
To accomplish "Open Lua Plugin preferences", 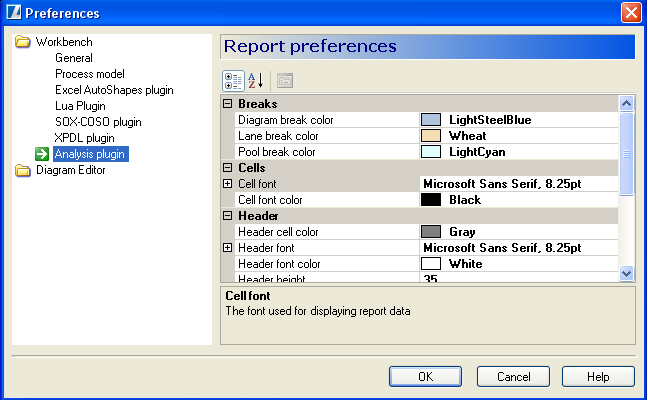I will (x=80, y=106).
